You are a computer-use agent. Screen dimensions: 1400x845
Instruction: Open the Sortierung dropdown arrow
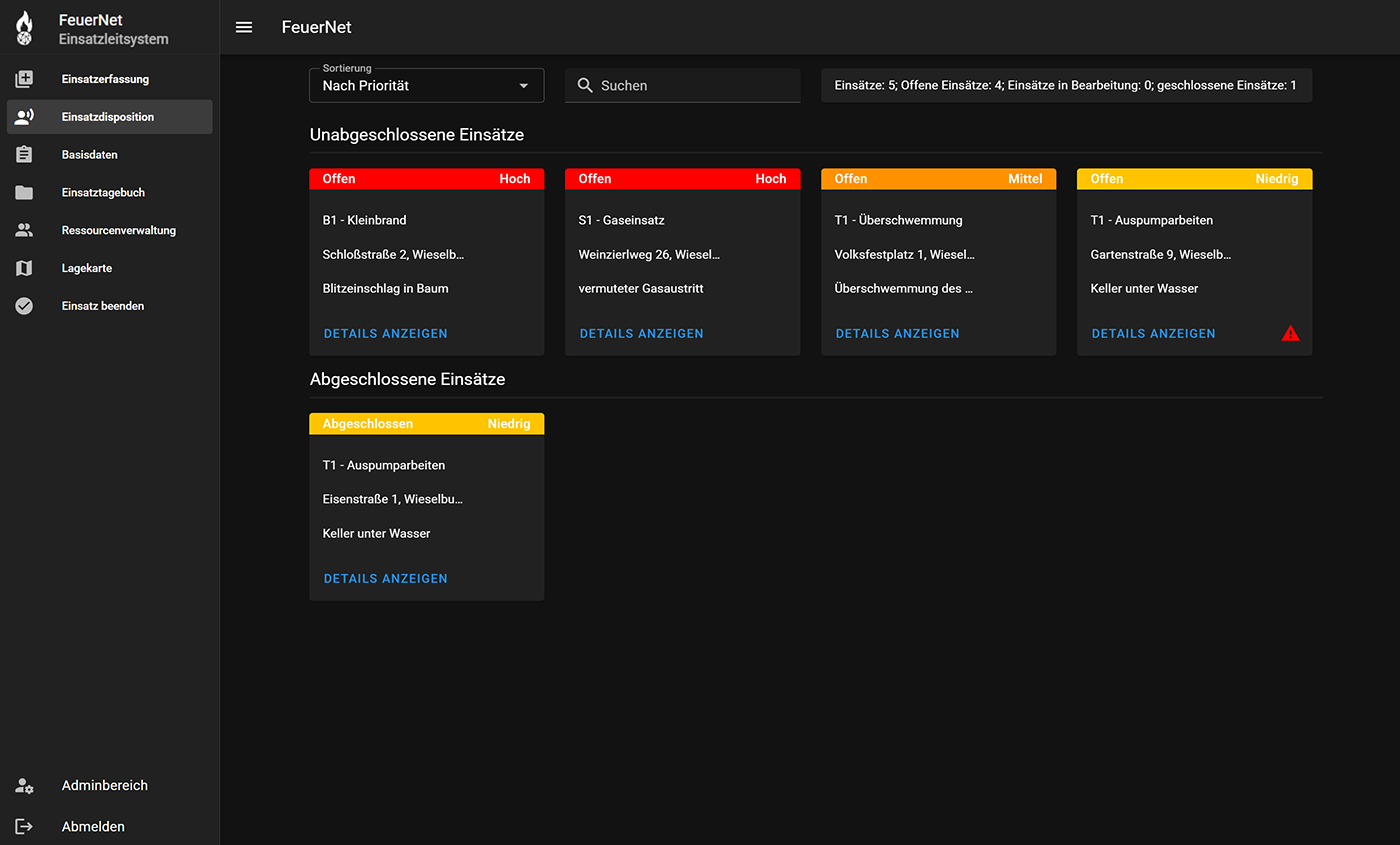click(x=523, y=86)
